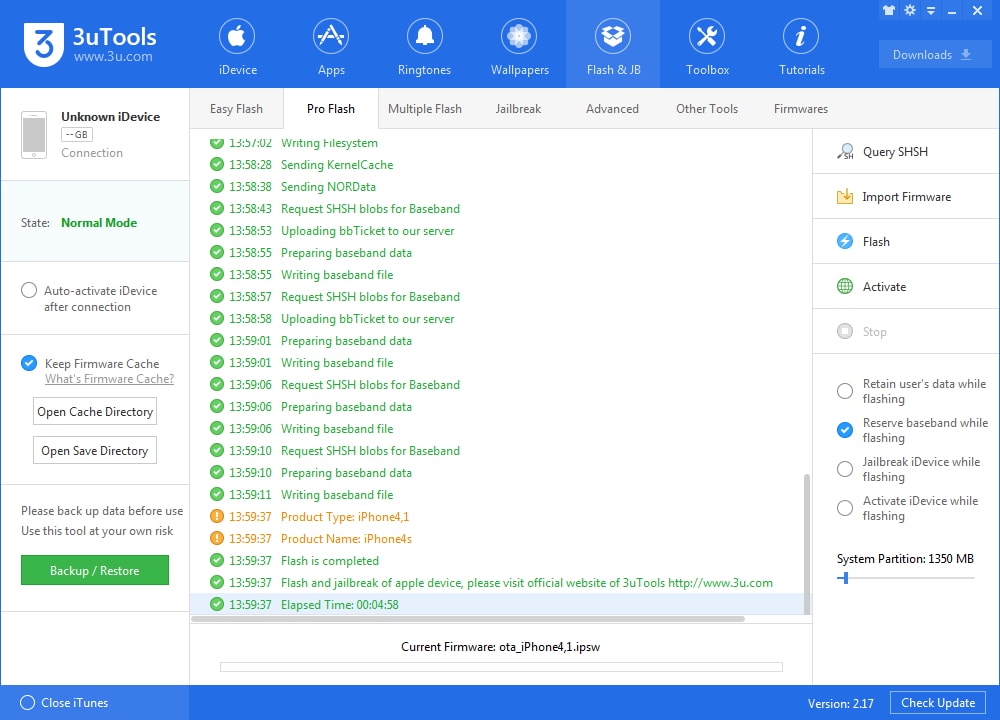Image resolution: width=1000 pixels, height=720 pixels.
Task: Click check icon beside Elapsed Time row
Action: [217, 604]
